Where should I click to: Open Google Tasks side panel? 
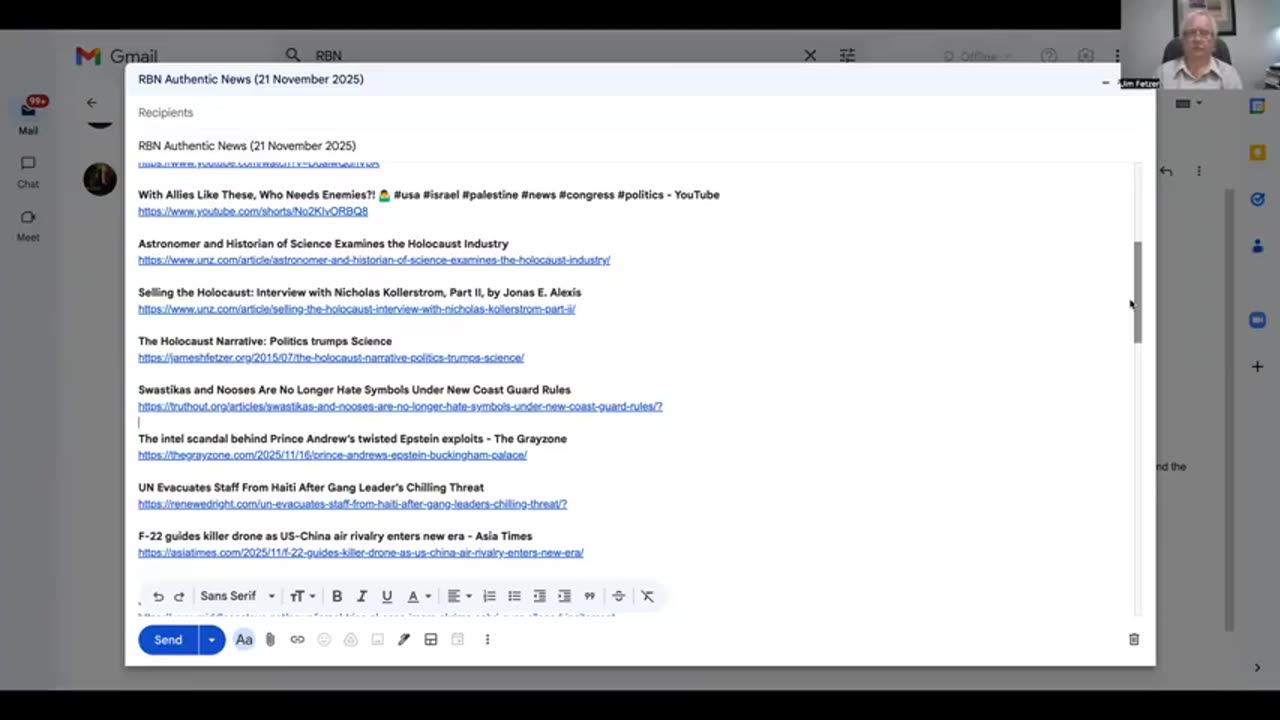1258,199
